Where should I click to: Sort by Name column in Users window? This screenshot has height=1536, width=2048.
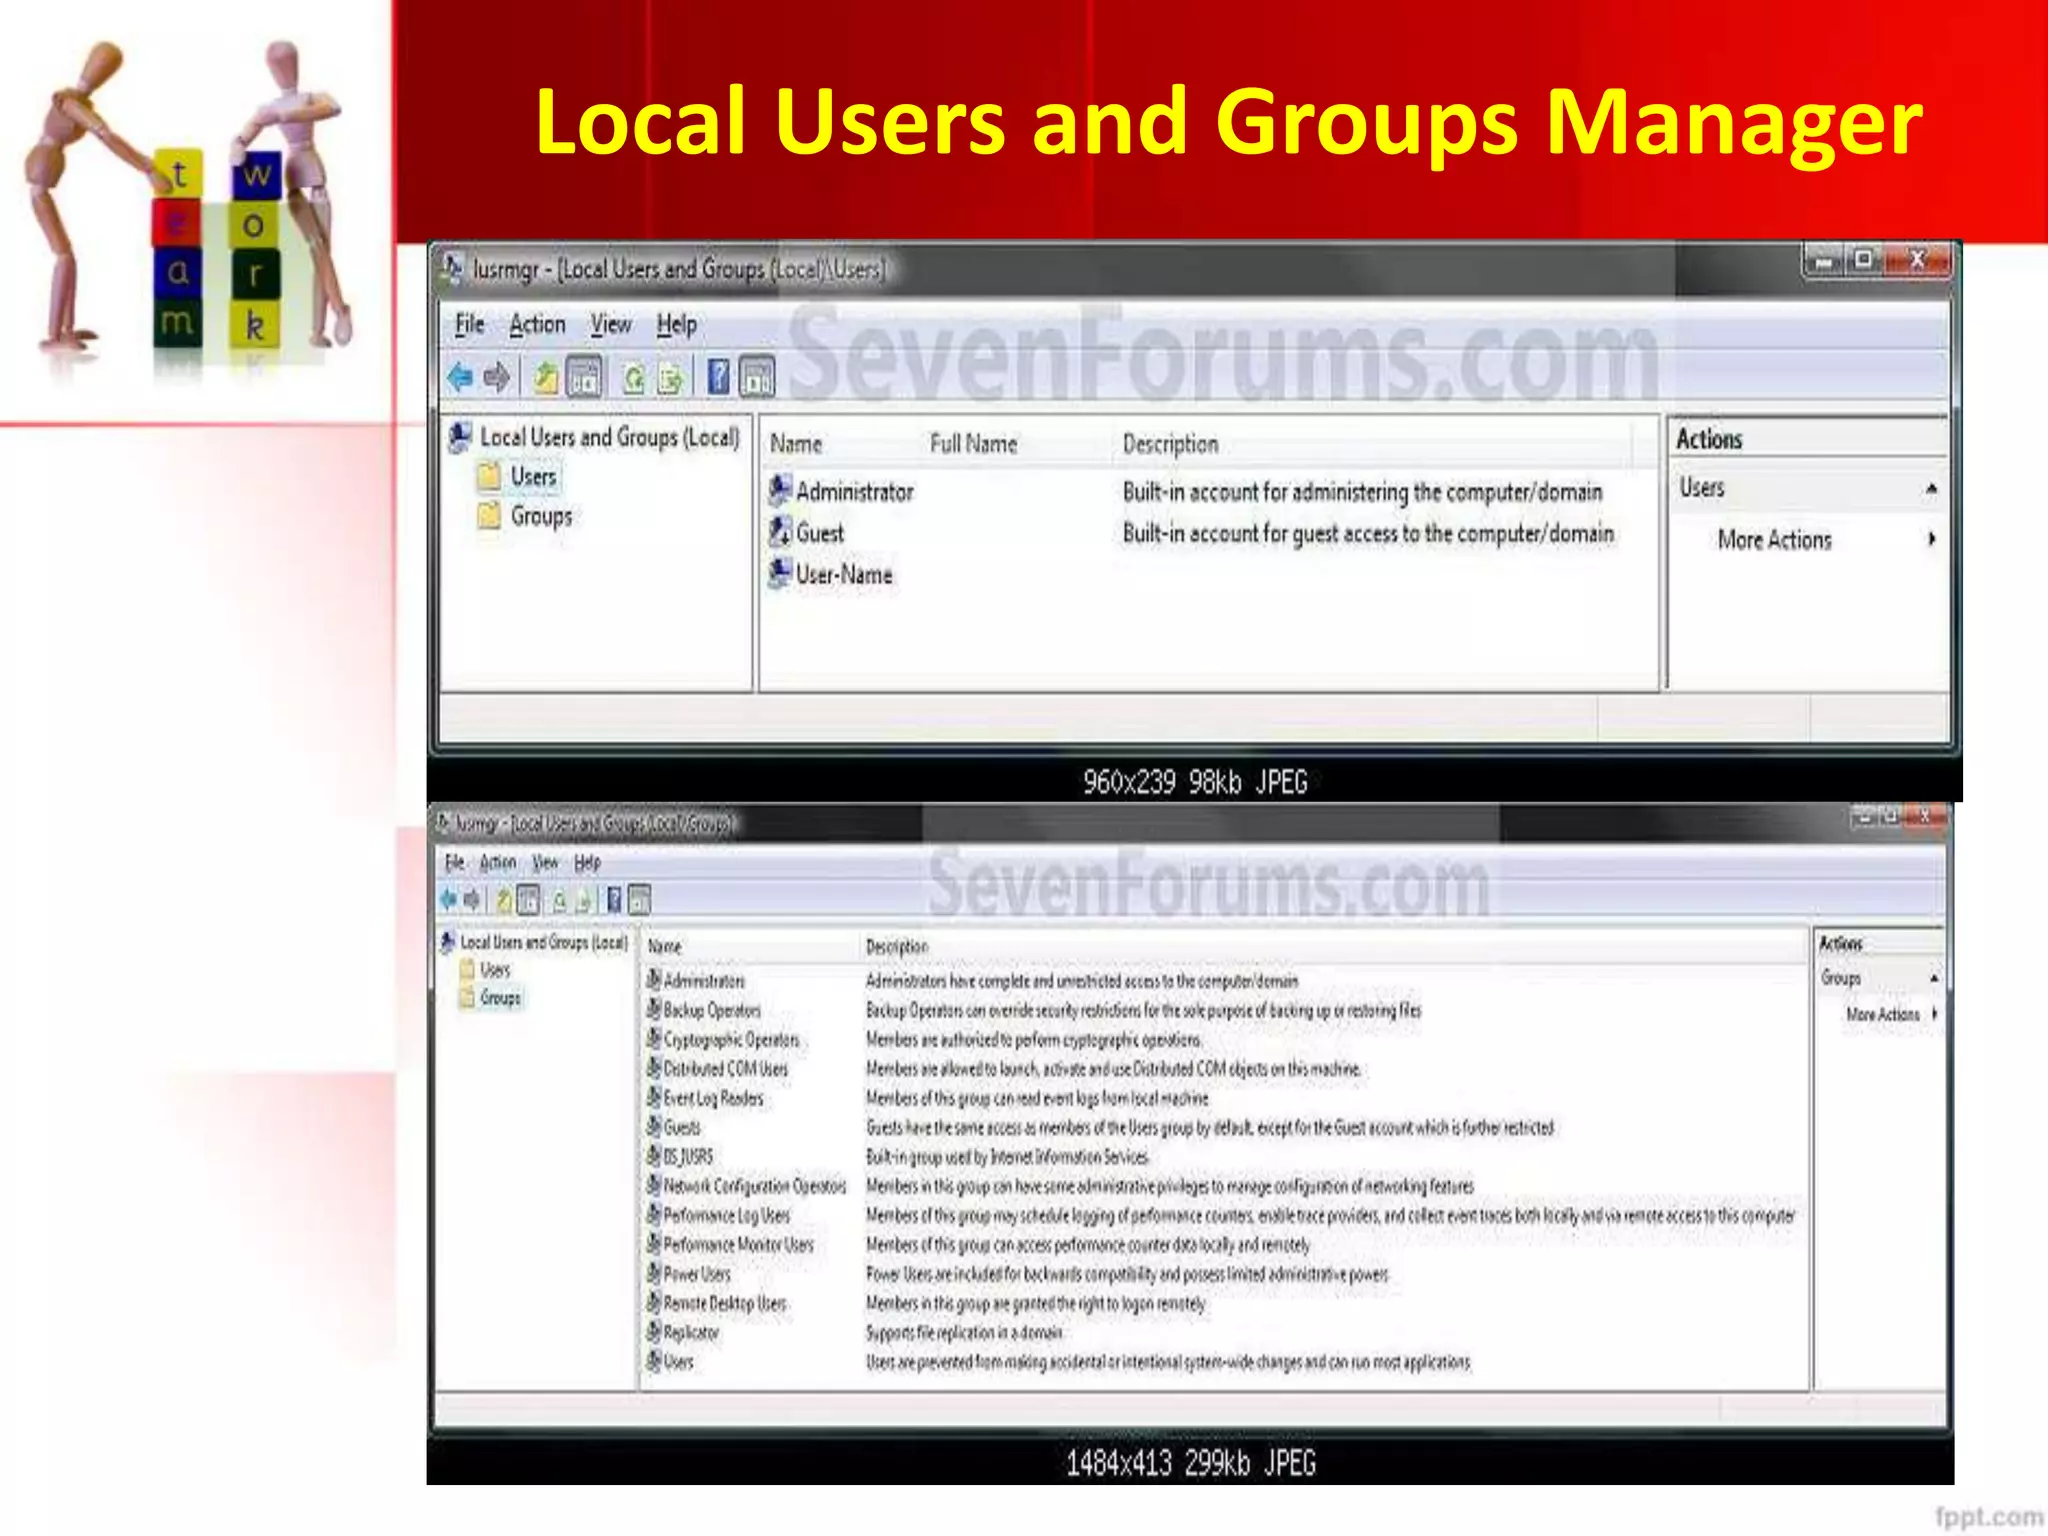point(796,443)
